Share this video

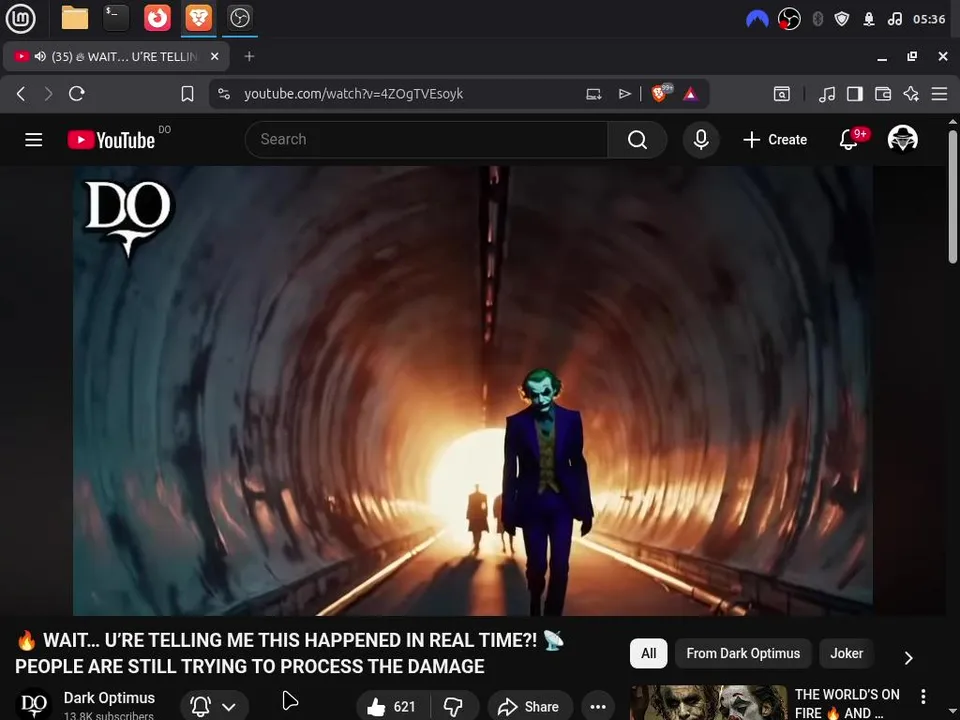pos(530,707)
